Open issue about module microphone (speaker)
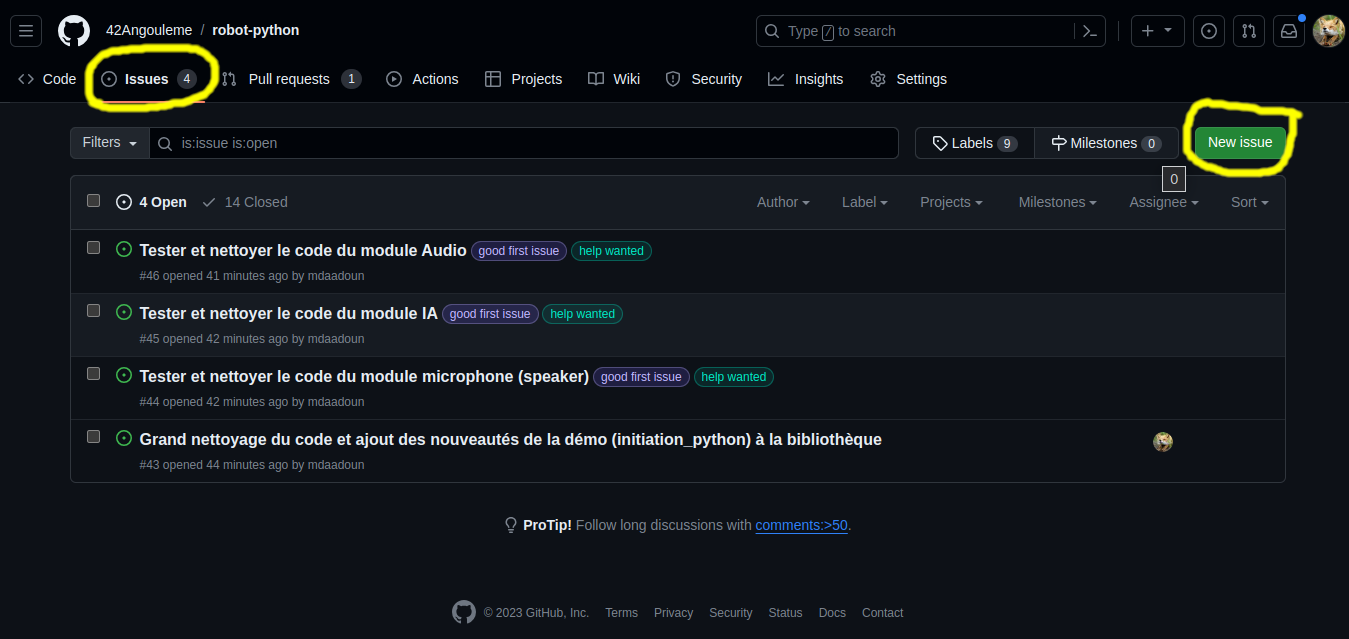Screen dimensions: 1349x639 tap(364, 376)
